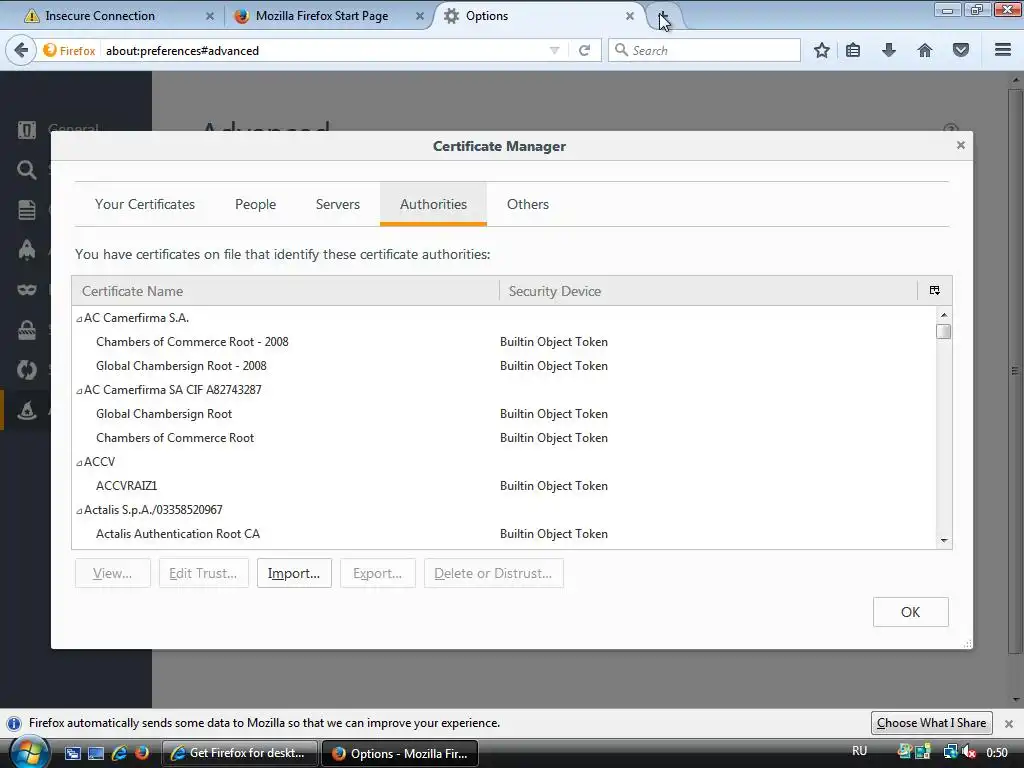
Task: Click the Export... button
Action: pos(377,573)
